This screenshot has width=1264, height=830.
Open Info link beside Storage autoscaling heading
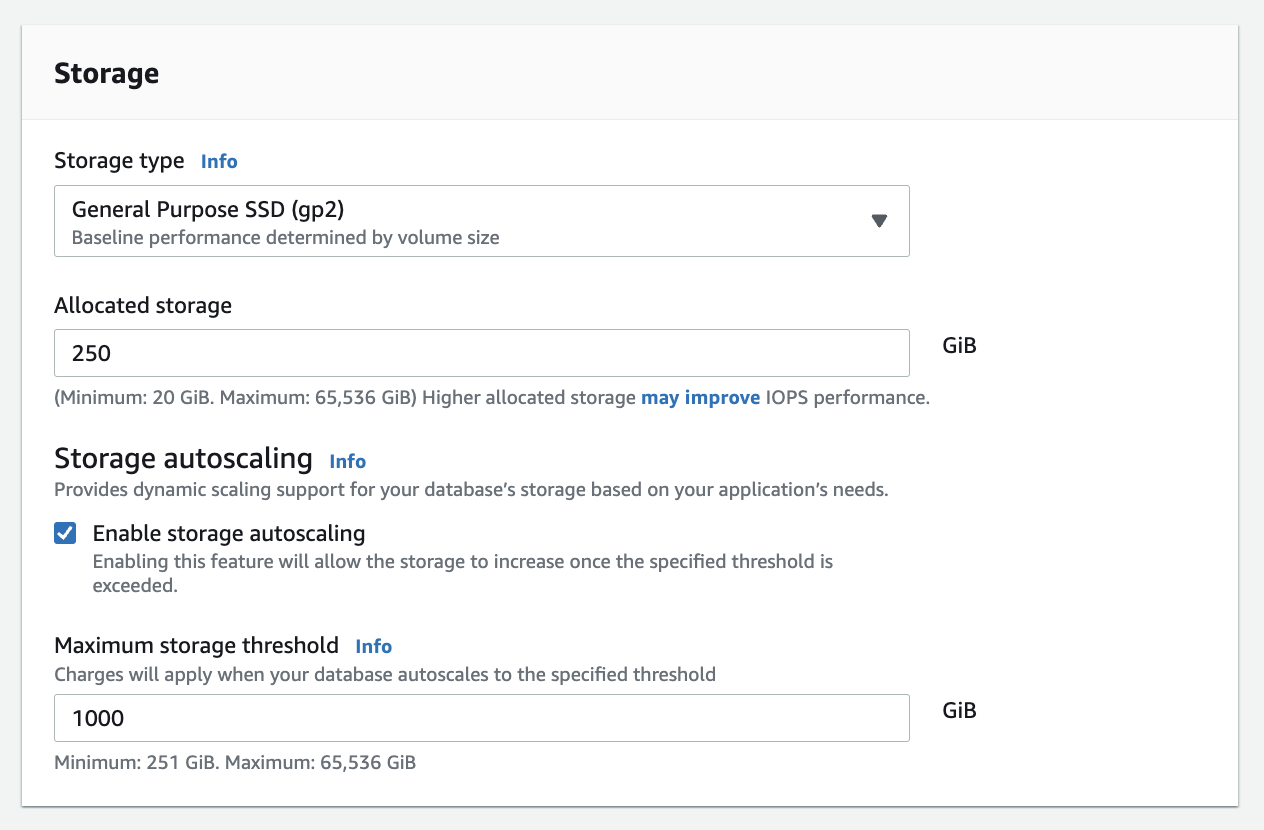[347, 461]
